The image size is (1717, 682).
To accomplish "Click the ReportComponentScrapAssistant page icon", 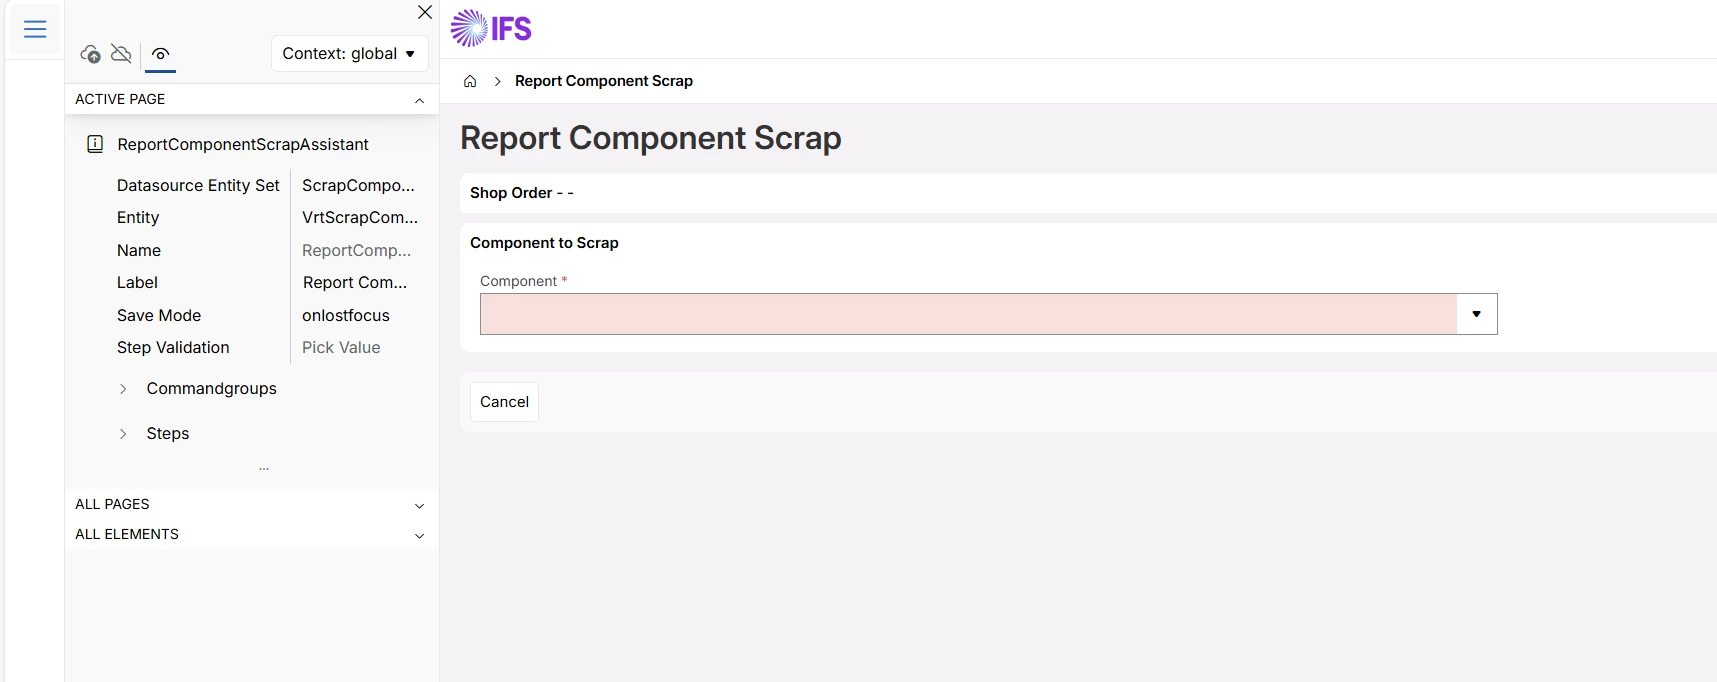I will [95, 144].
